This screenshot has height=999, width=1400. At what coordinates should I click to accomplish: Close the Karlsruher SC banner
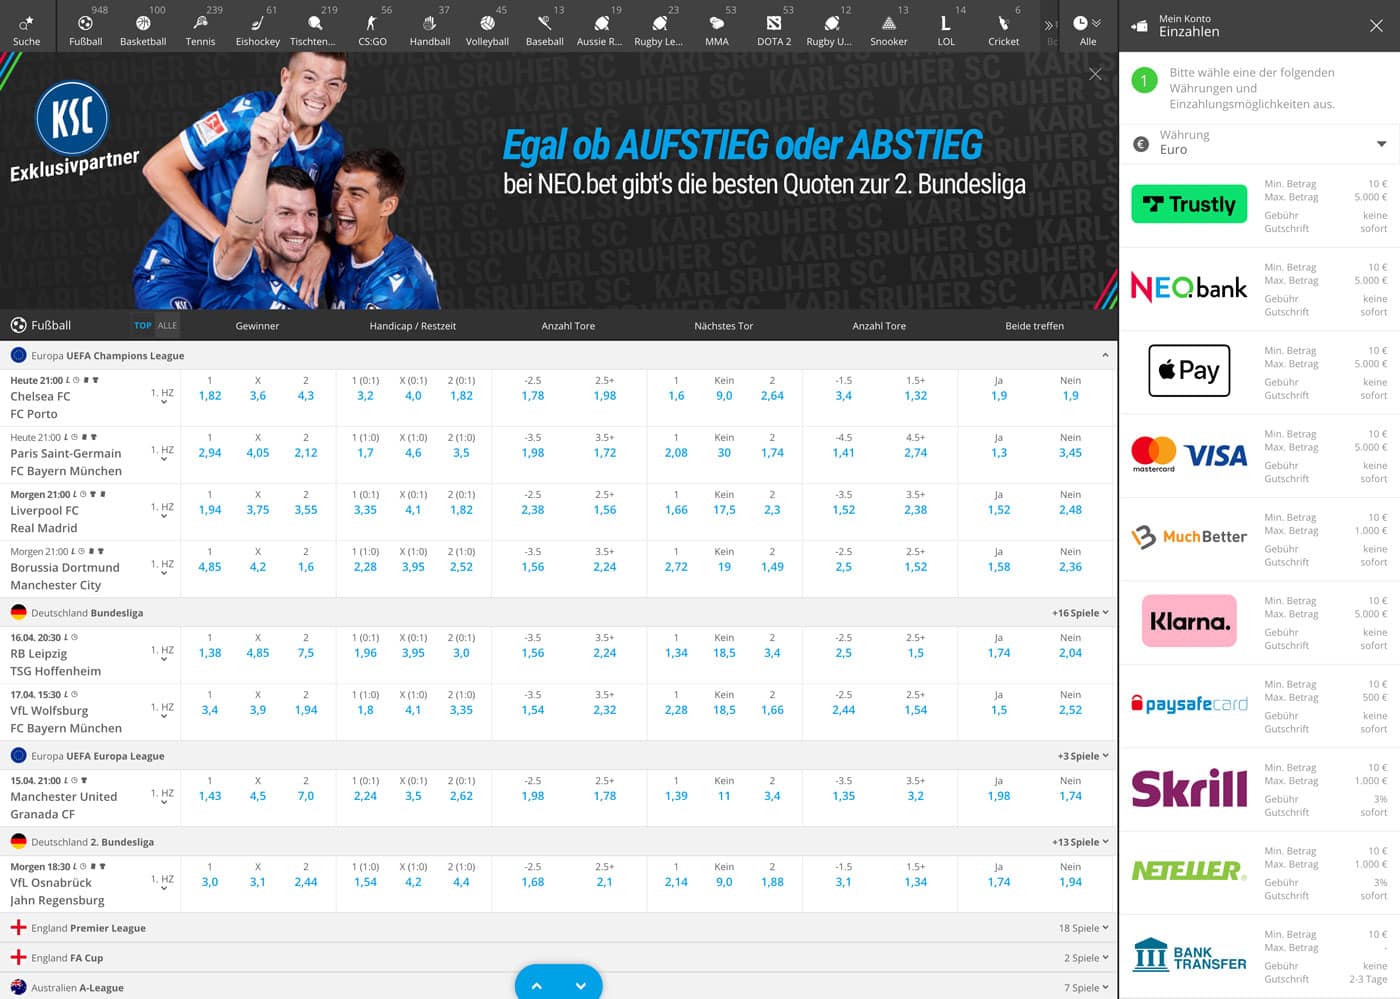[x=1095, y=74]
